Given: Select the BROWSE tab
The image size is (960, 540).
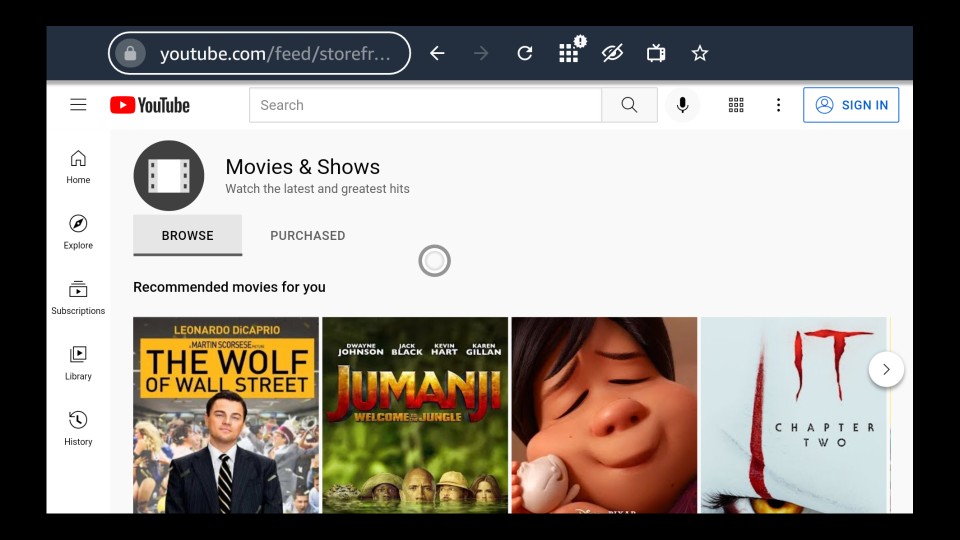Looking at the screenshot, I should coord(187,235).
